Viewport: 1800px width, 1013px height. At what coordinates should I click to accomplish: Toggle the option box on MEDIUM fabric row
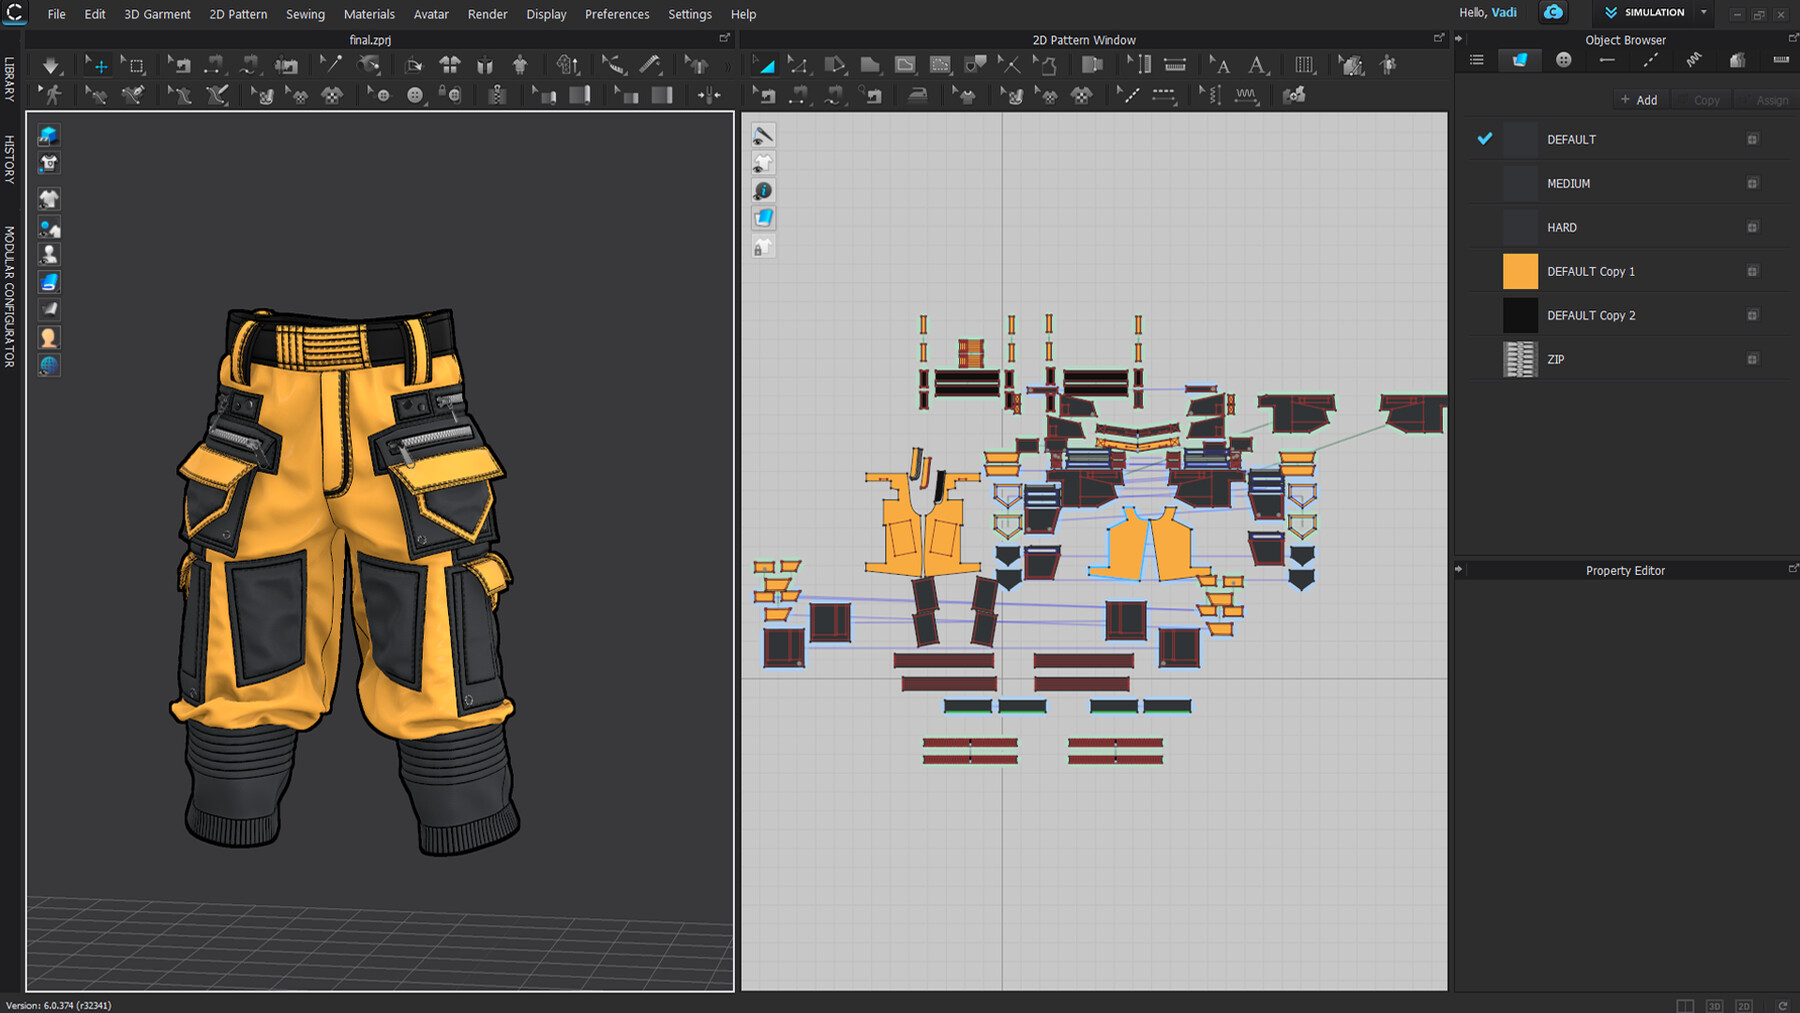tap(1752, 184)
